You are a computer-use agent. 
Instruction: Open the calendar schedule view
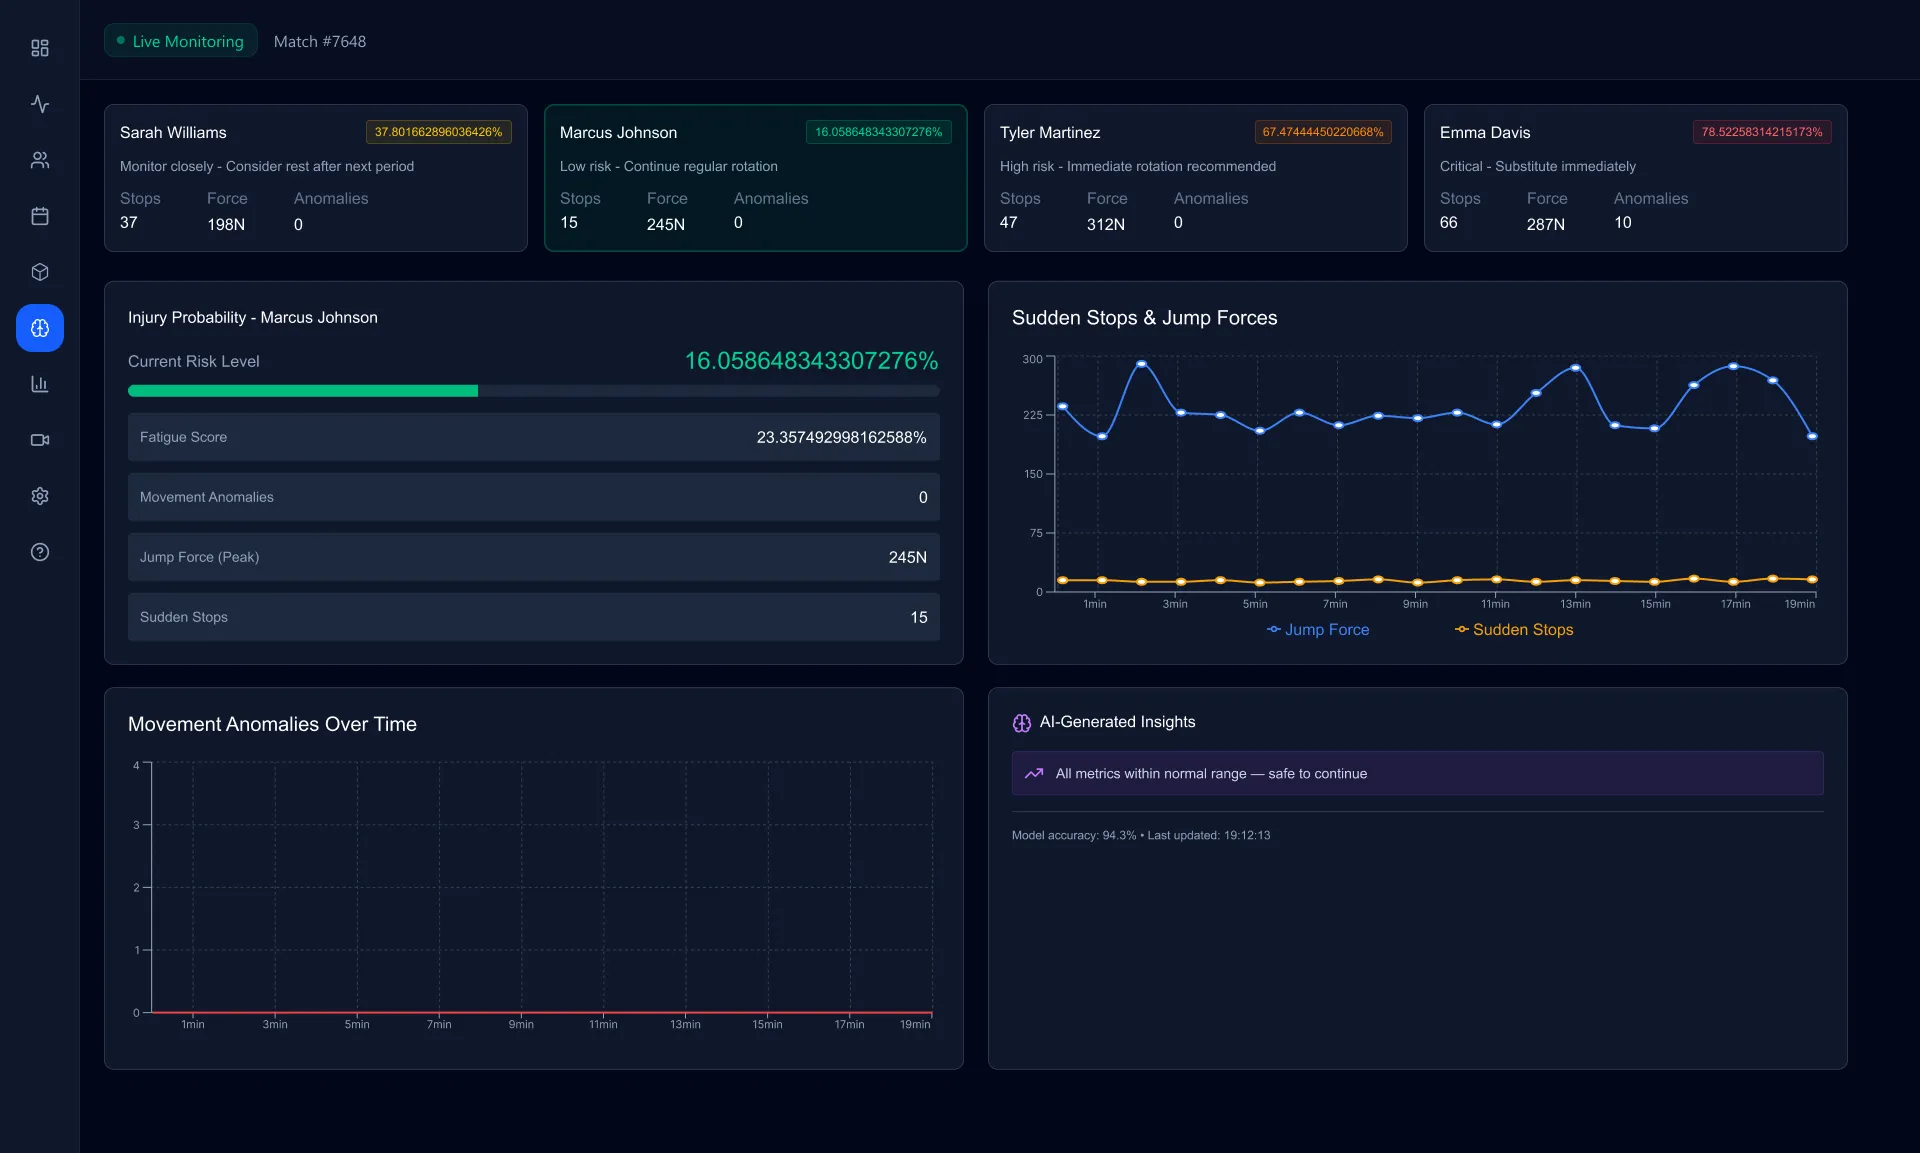click(39, 216)
